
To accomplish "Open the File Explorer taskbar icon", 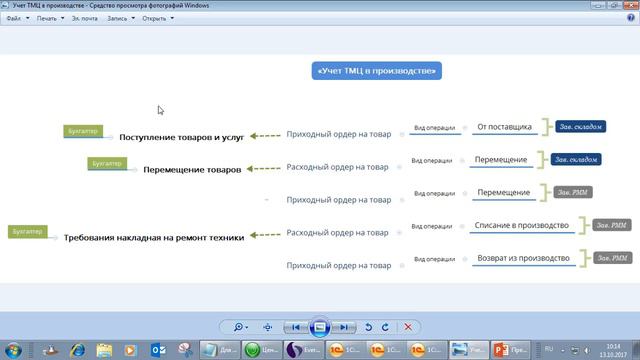I will (x=104, y=350).
